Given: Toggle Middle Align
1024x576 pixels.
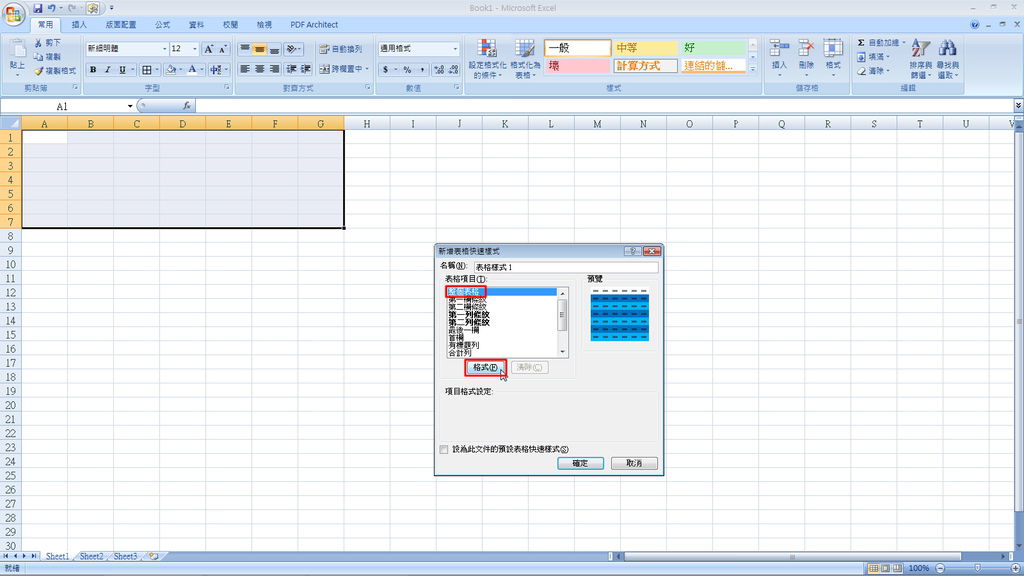Looking at the screenshot, I should [260, 49].
